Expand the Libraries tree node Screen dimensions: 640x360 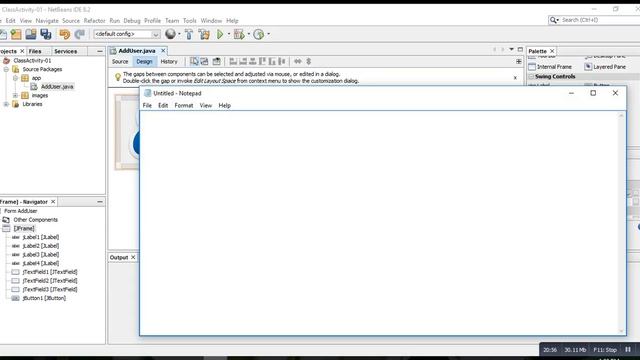tap(6, 104)
